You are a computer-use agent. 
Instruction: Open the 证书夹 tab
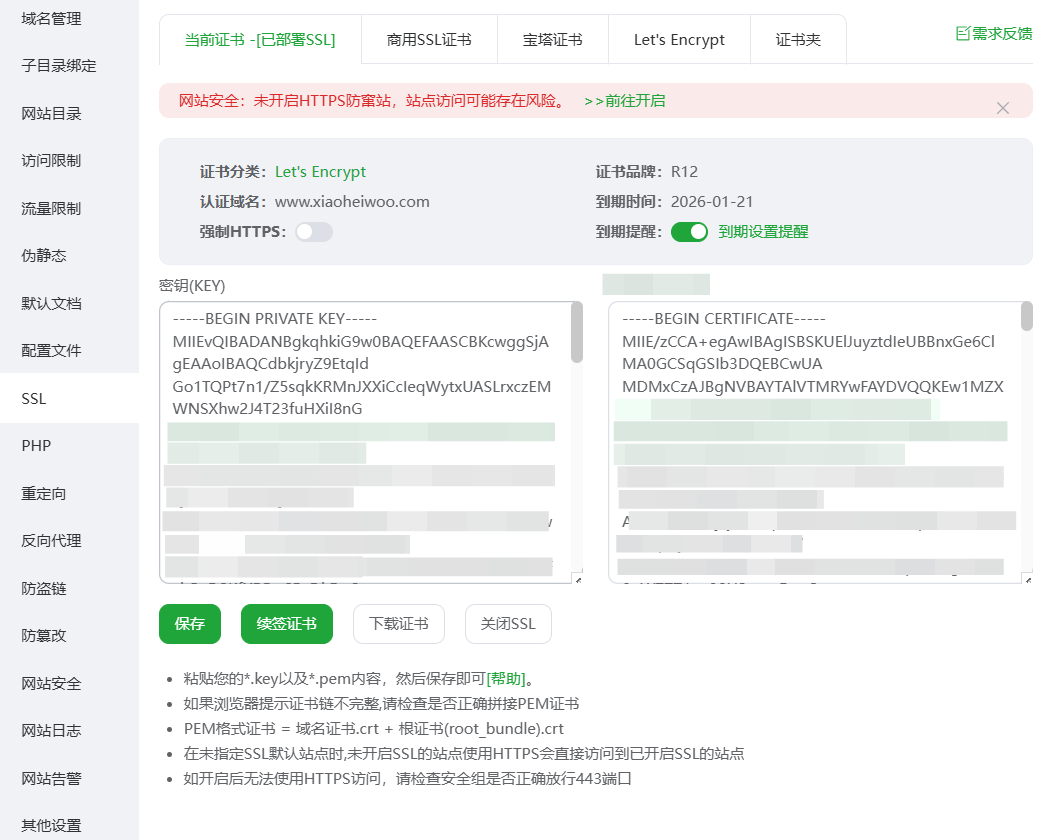click(798, 39)
